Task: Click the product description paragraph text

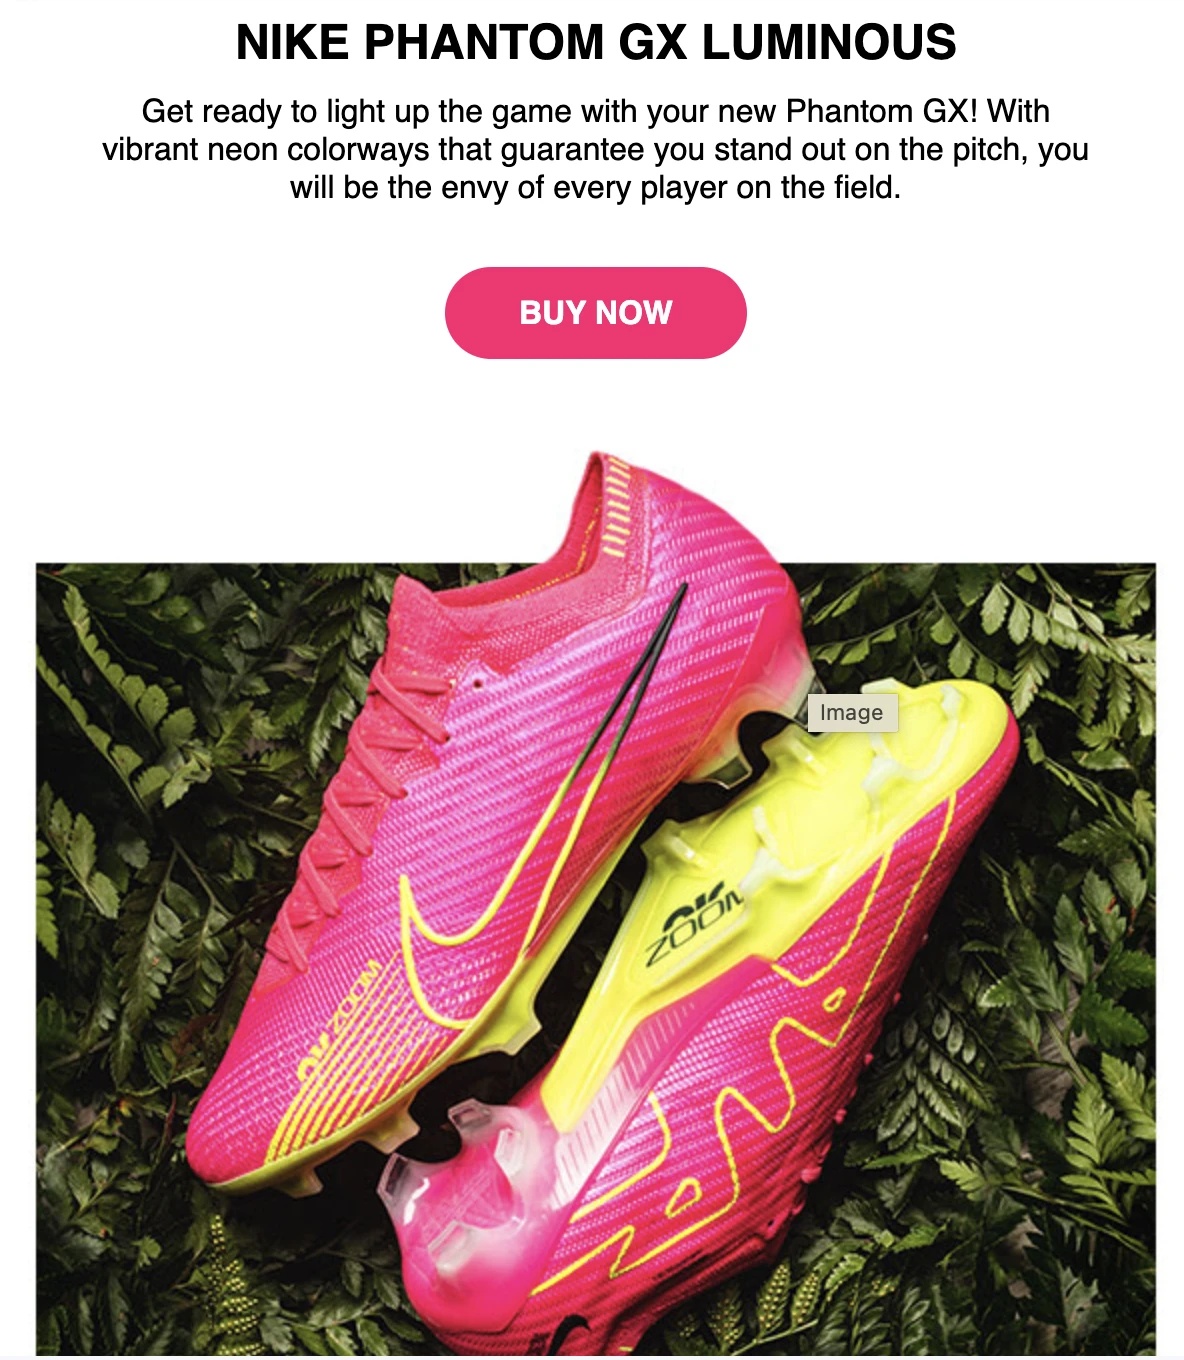Action: coord(595,149)
